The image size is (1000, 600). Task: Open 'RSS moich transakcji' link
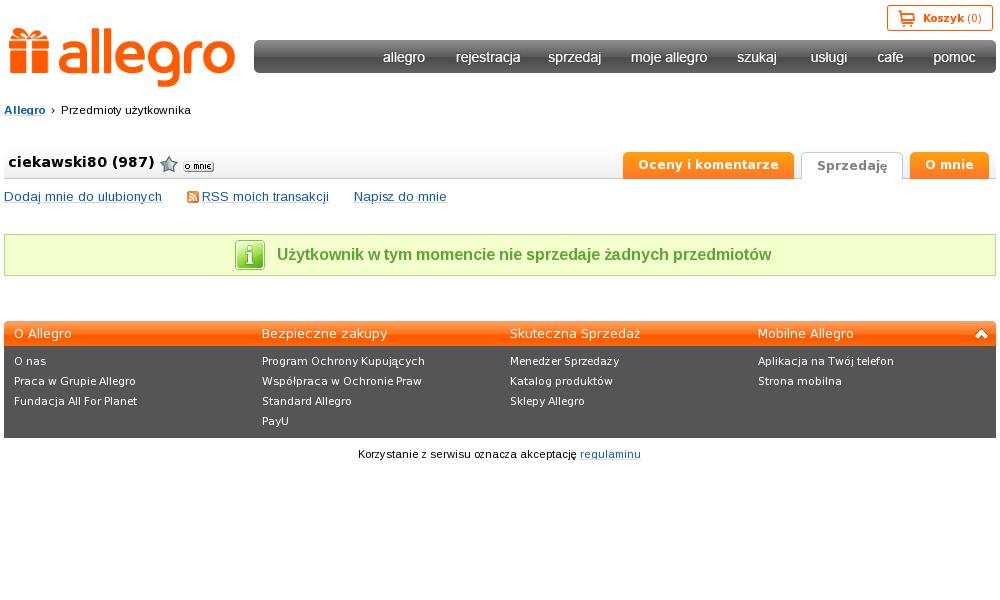click(265, 197)
